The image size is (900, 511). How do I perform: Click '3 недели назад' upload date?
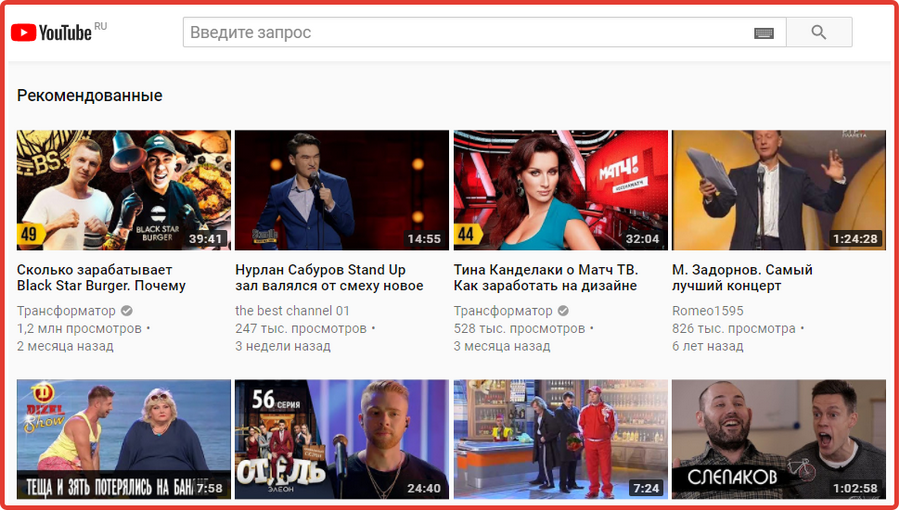pos(283,346)
